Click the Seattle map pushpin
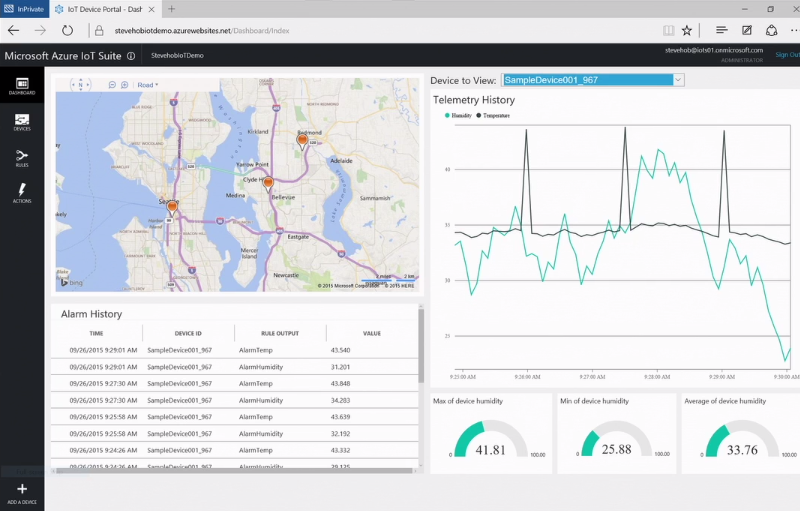The height and width of the screenshot is (511, 800). pyautogui.click(x=172, y=207)
